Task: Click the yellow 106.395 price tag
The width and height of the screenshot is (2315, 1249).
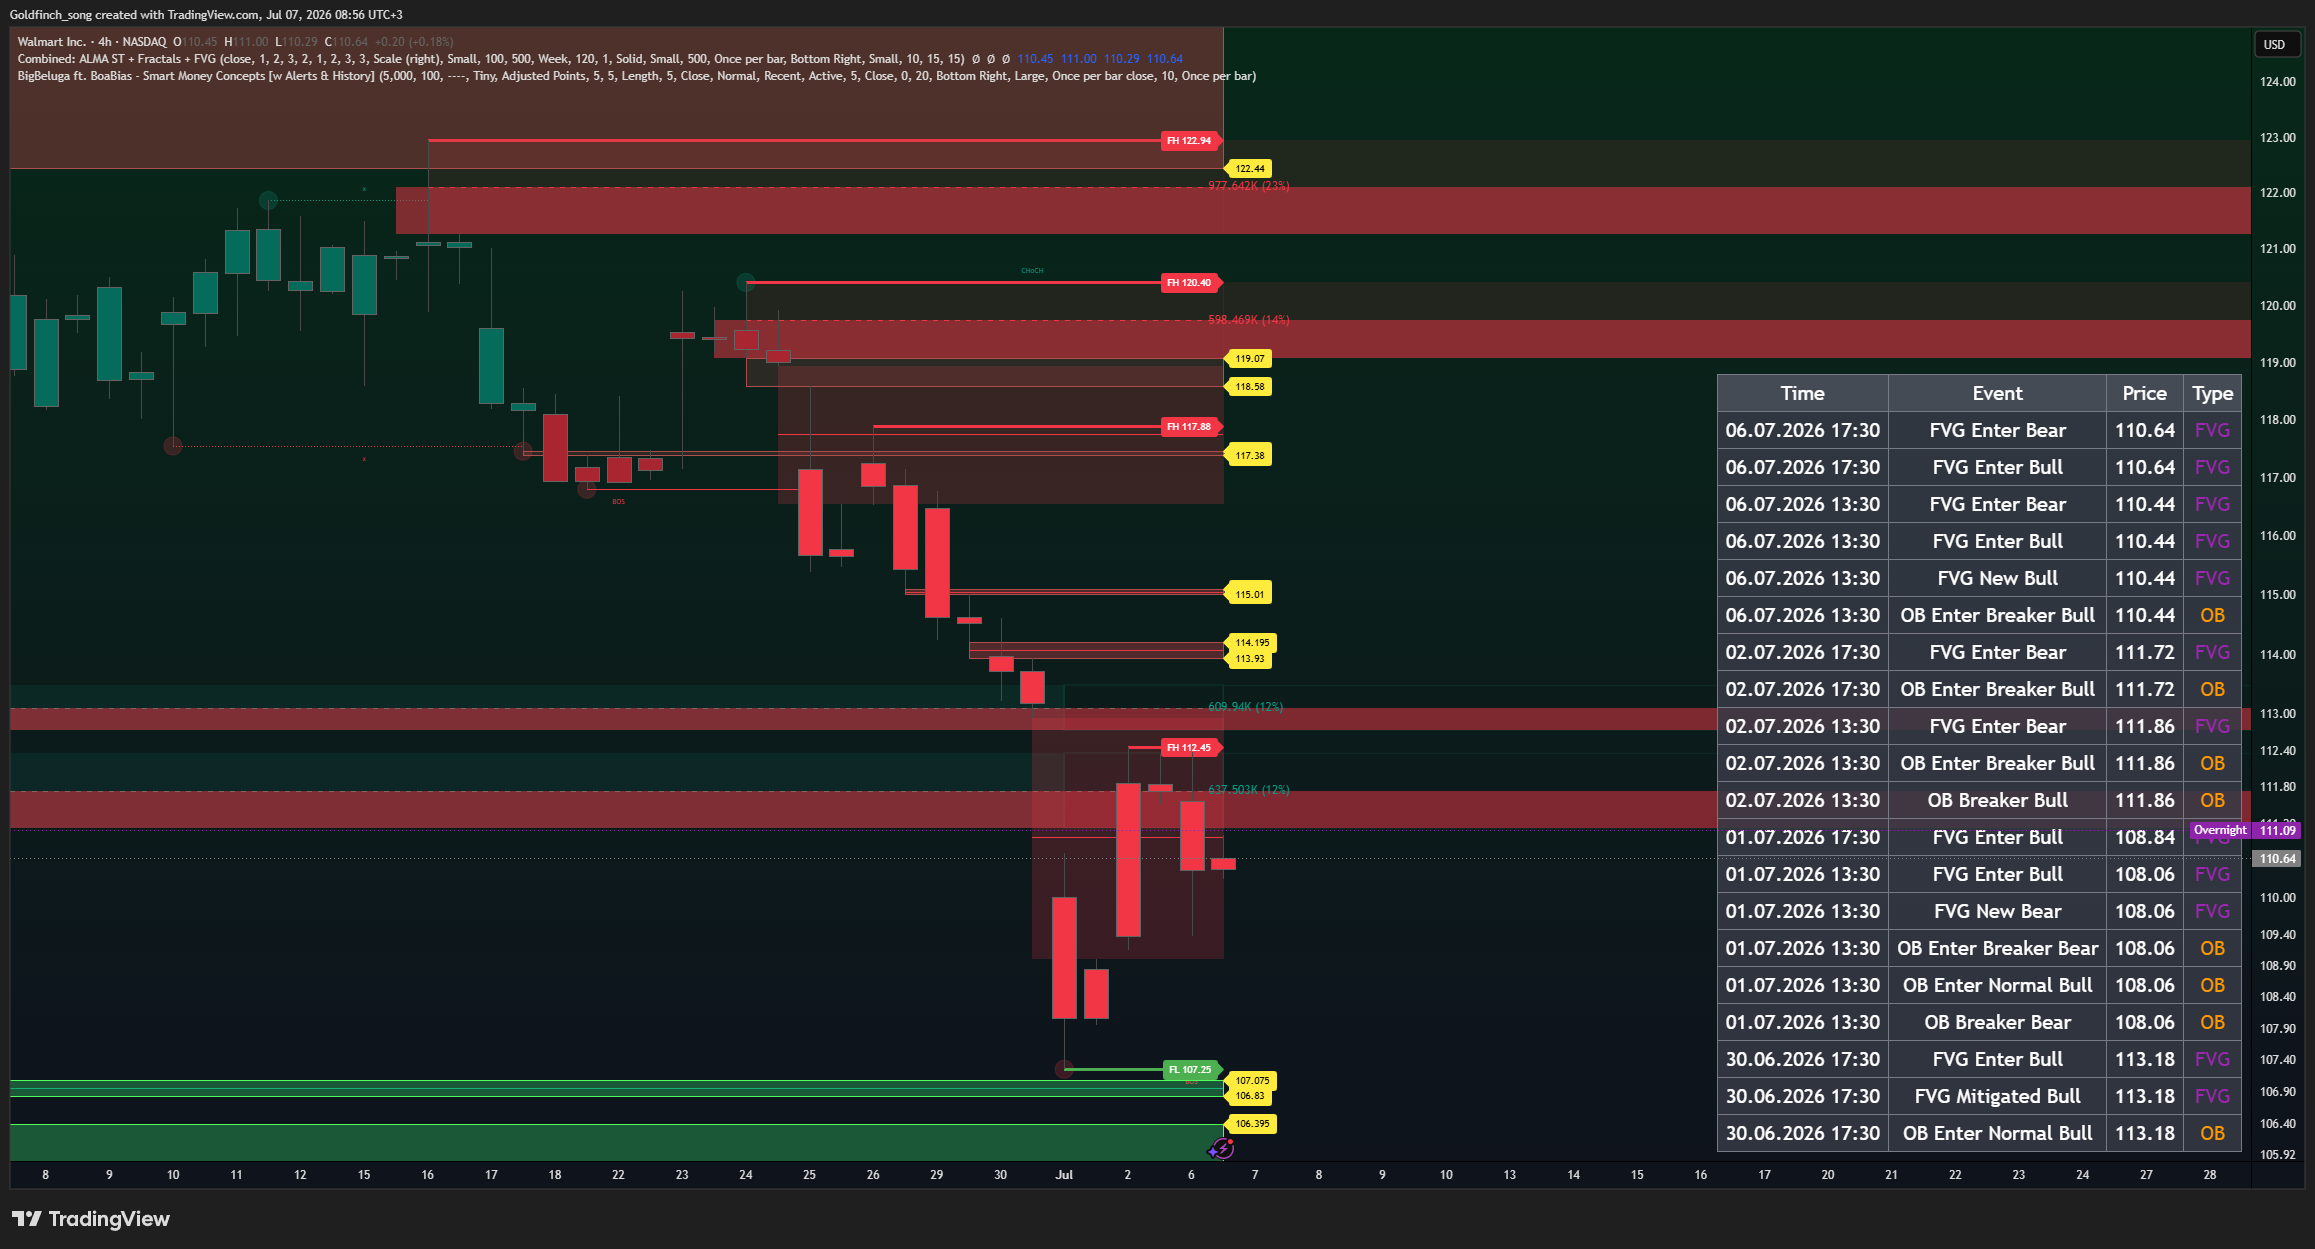Action: coord(1251,1124)
